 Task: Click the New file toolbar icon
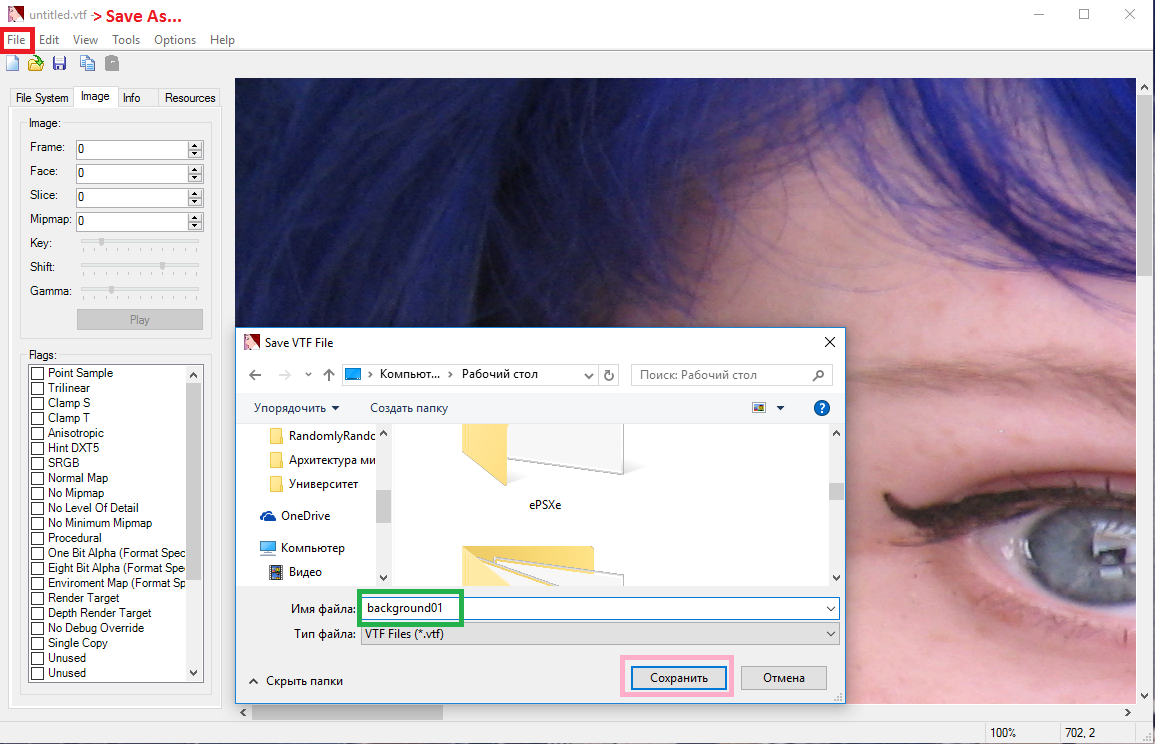click(13, 63)
